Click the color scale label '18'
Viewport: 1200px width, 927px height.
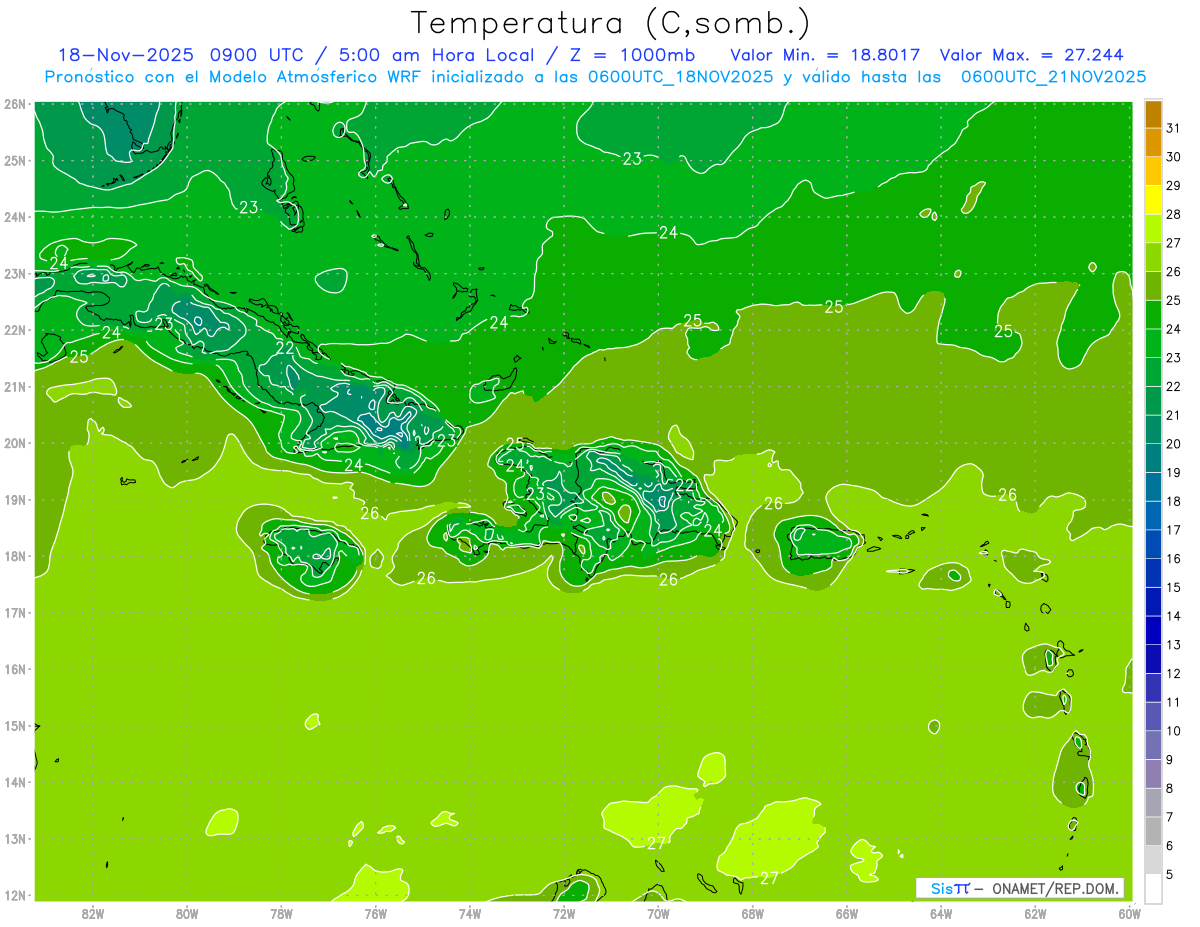pyautogui.click(x=1174, y=501)
